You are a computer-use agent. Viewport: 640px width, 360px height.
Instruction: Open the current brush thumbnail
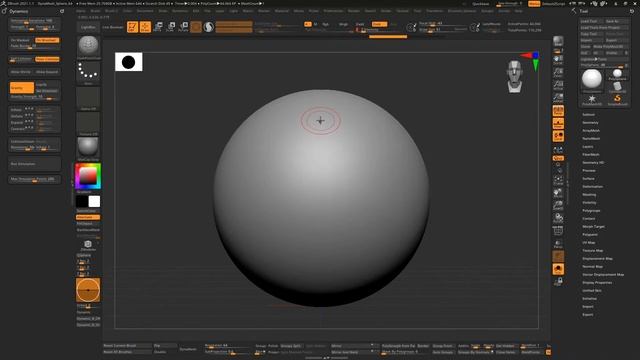tap(88, 46)
